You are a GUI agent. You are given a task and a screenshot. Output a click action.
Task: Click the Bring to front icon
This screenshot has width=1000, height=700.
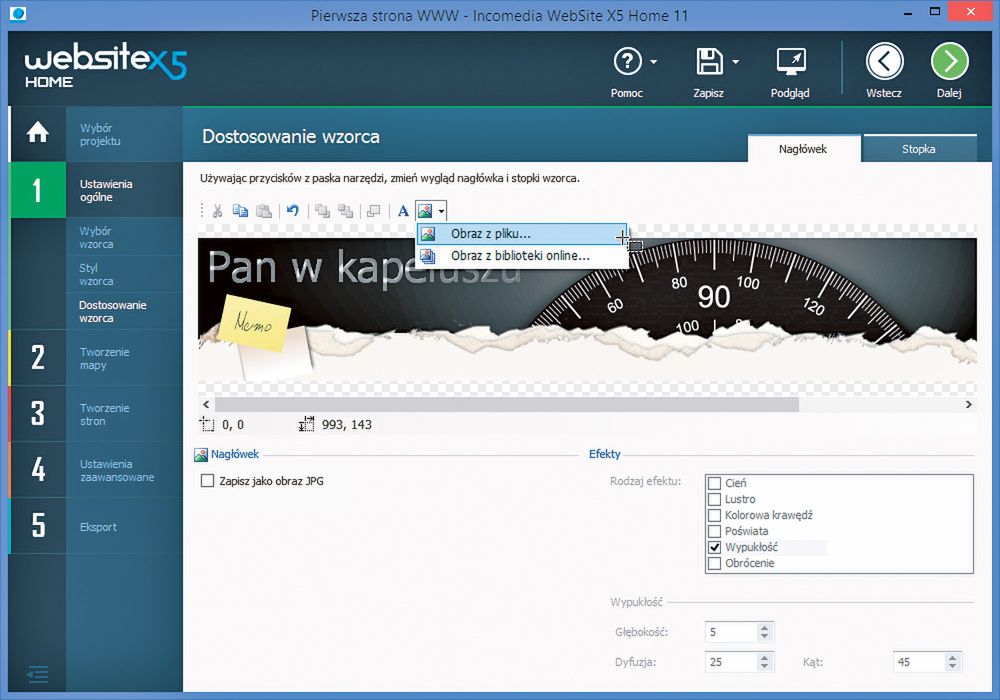pyautogui.click(x=323, y=211)
